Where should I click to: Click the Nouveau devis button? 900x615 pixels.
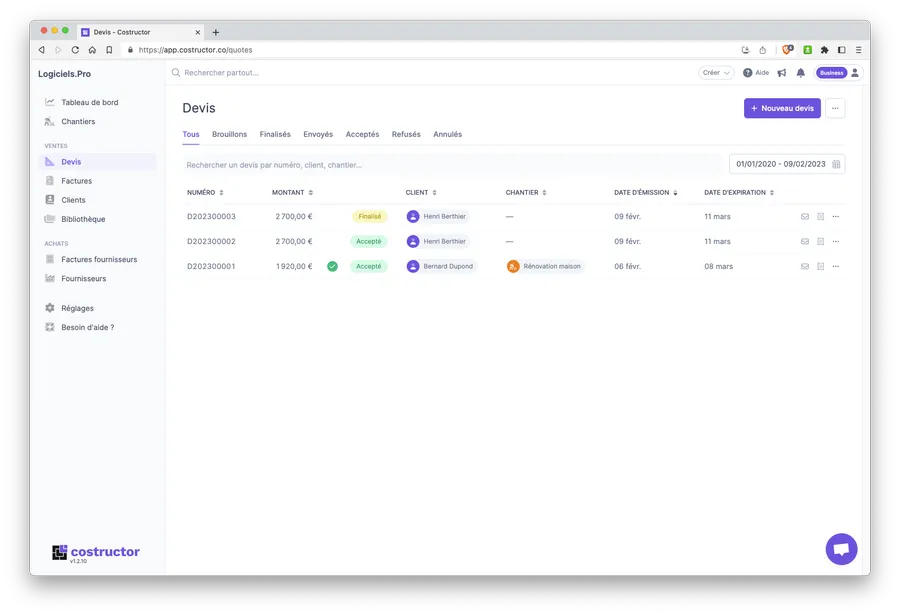(x=782, y=109)
